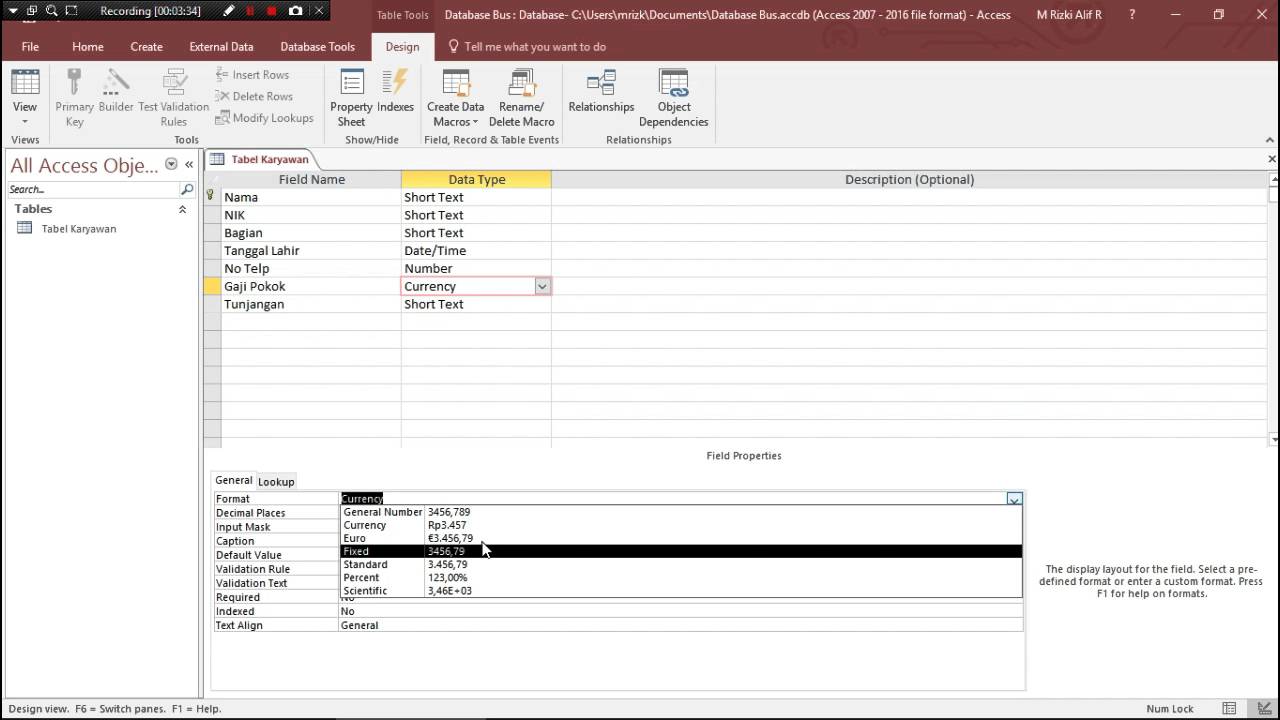Collapse the Tables group
The width and height of the screenshot is (1280, 720).
coord(182,209)
